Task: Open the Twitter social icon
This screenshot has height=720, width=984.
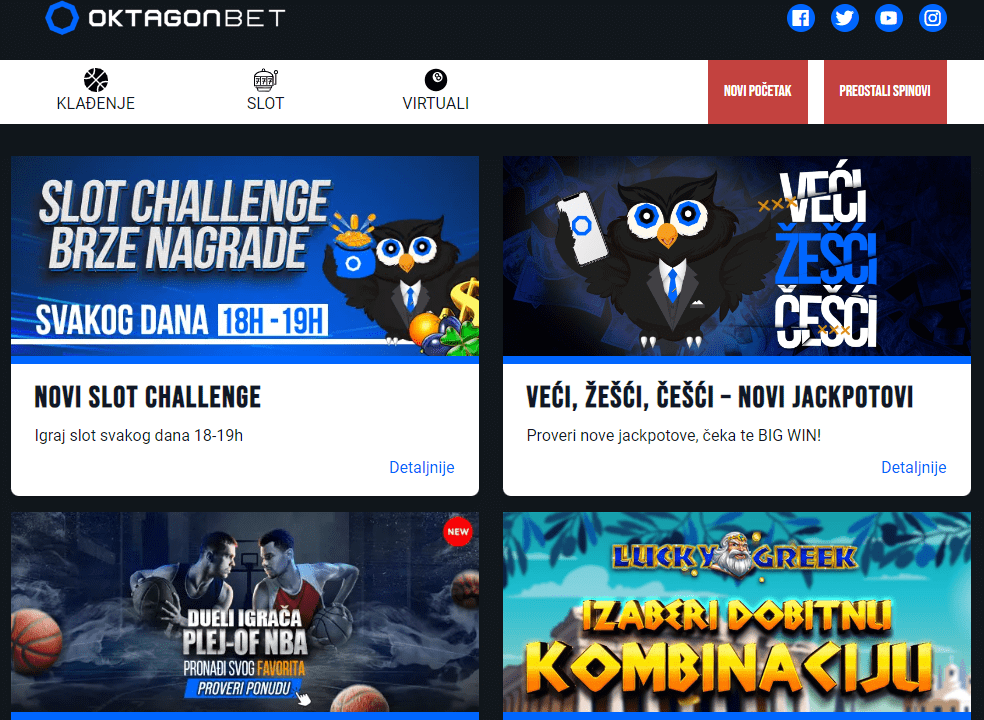Action: coord(845,18)
